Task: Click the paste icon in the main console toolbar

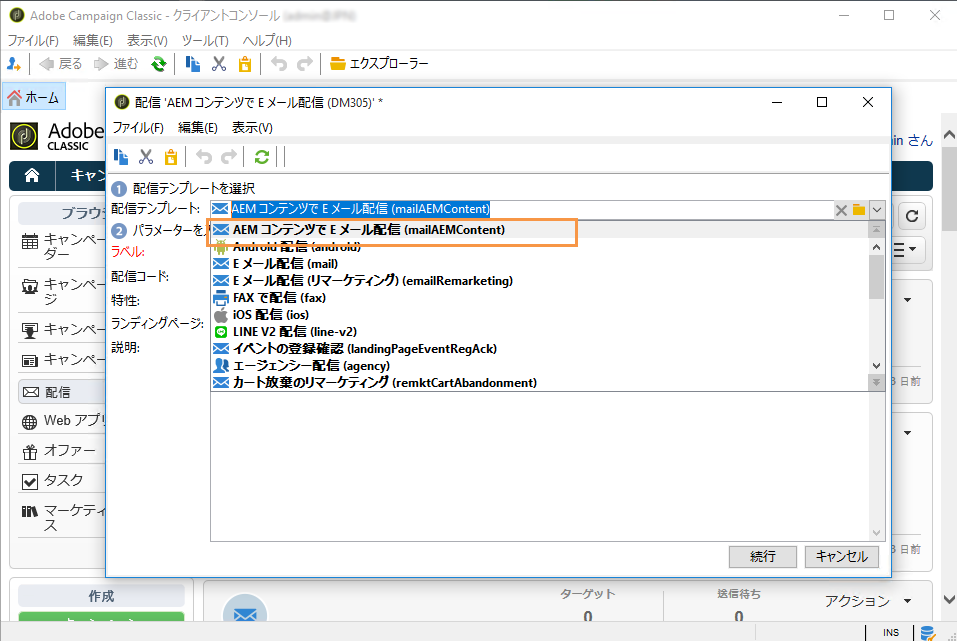Action: [245, 63]
